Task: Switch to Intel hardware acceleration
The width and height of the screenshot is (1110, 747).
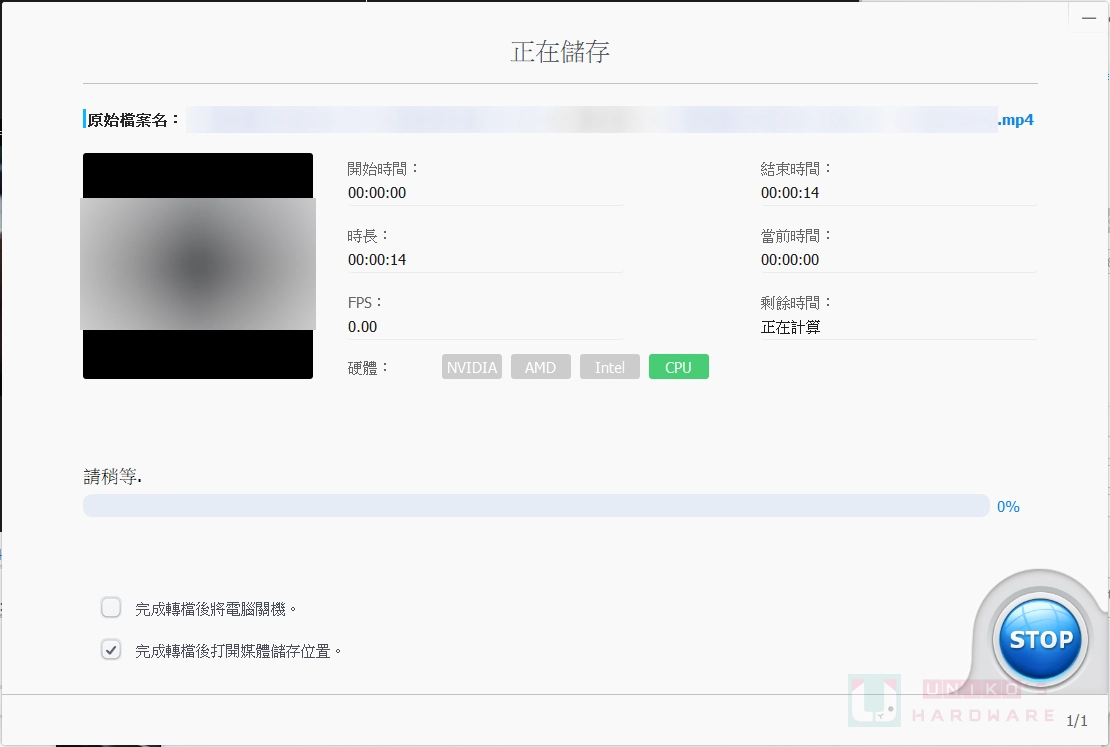Action: 610,367
